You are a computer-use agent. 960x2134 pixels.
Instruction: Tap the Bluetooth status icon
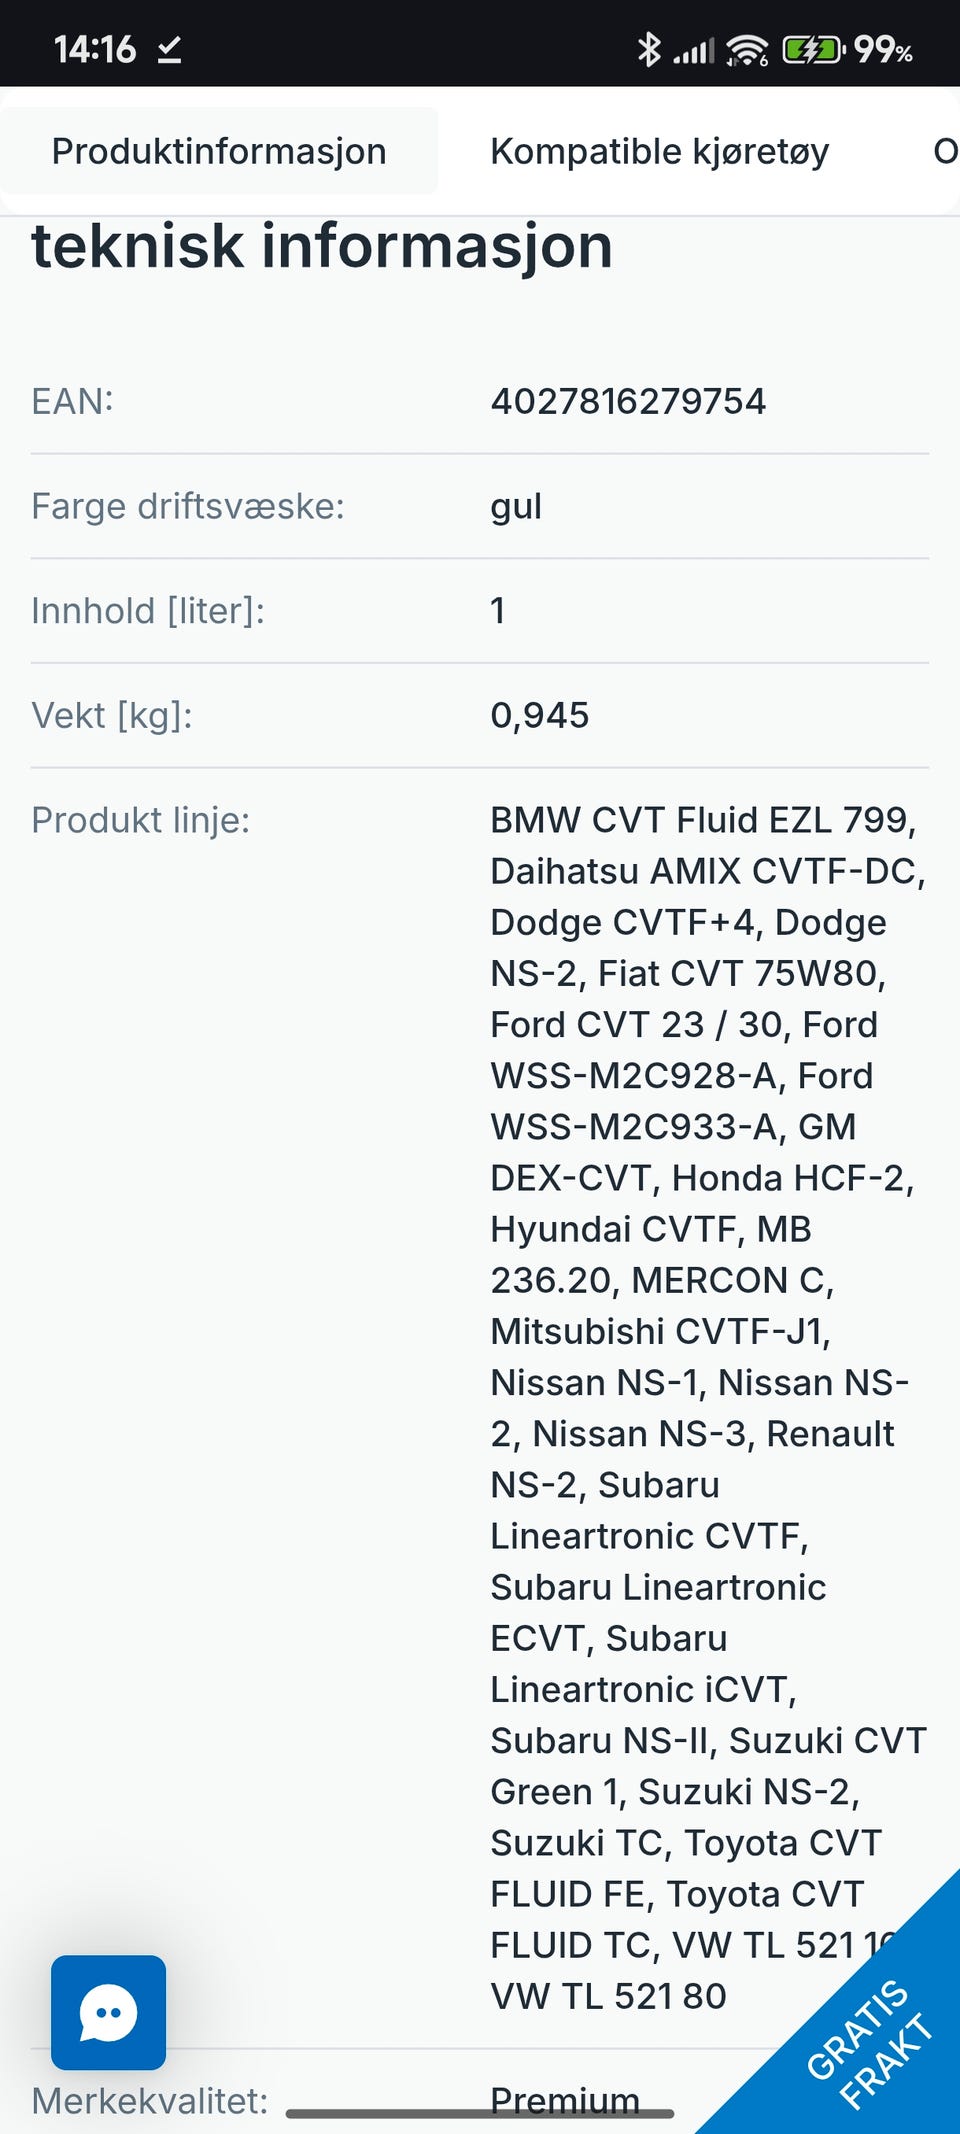(x=649, y=49)
